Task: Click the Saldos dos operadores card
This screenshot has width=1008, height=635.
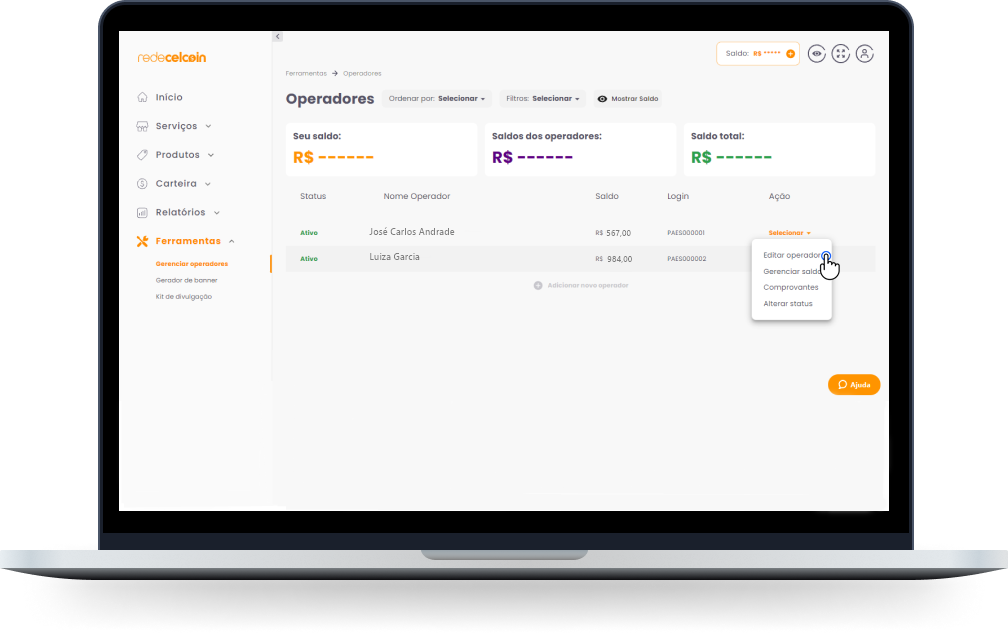Action: (580, 149)
